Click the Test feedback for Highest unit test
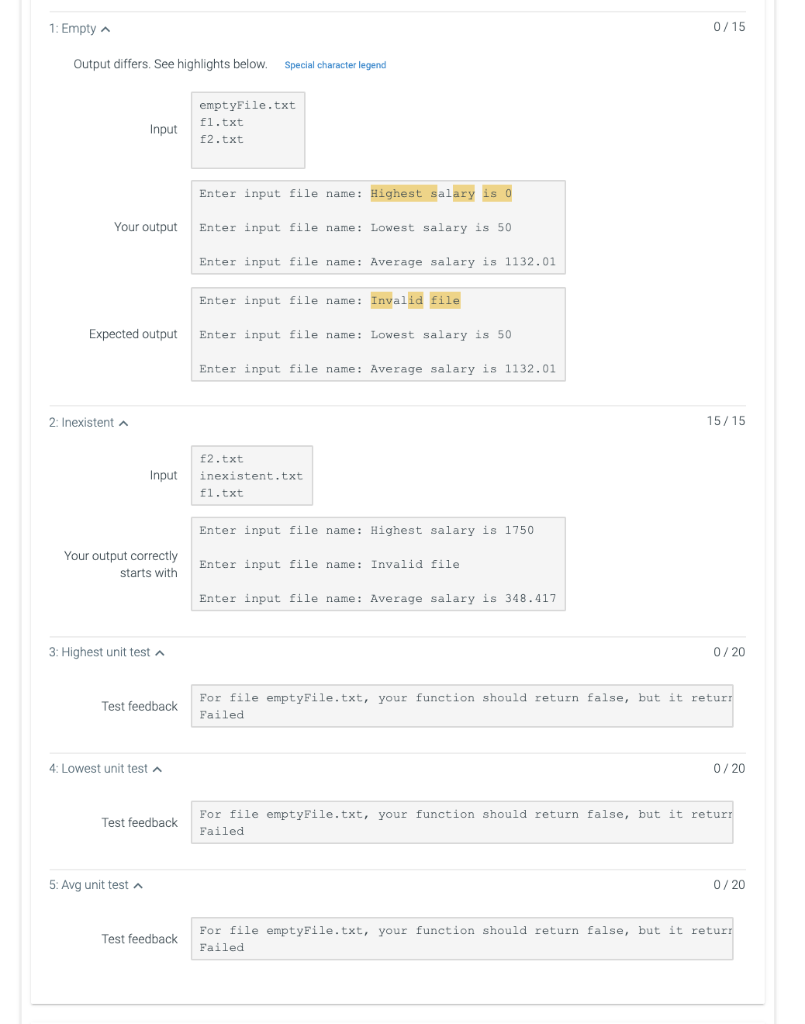Image resolution: width=805 pixels, height=1024 pixels. (462, 705)
